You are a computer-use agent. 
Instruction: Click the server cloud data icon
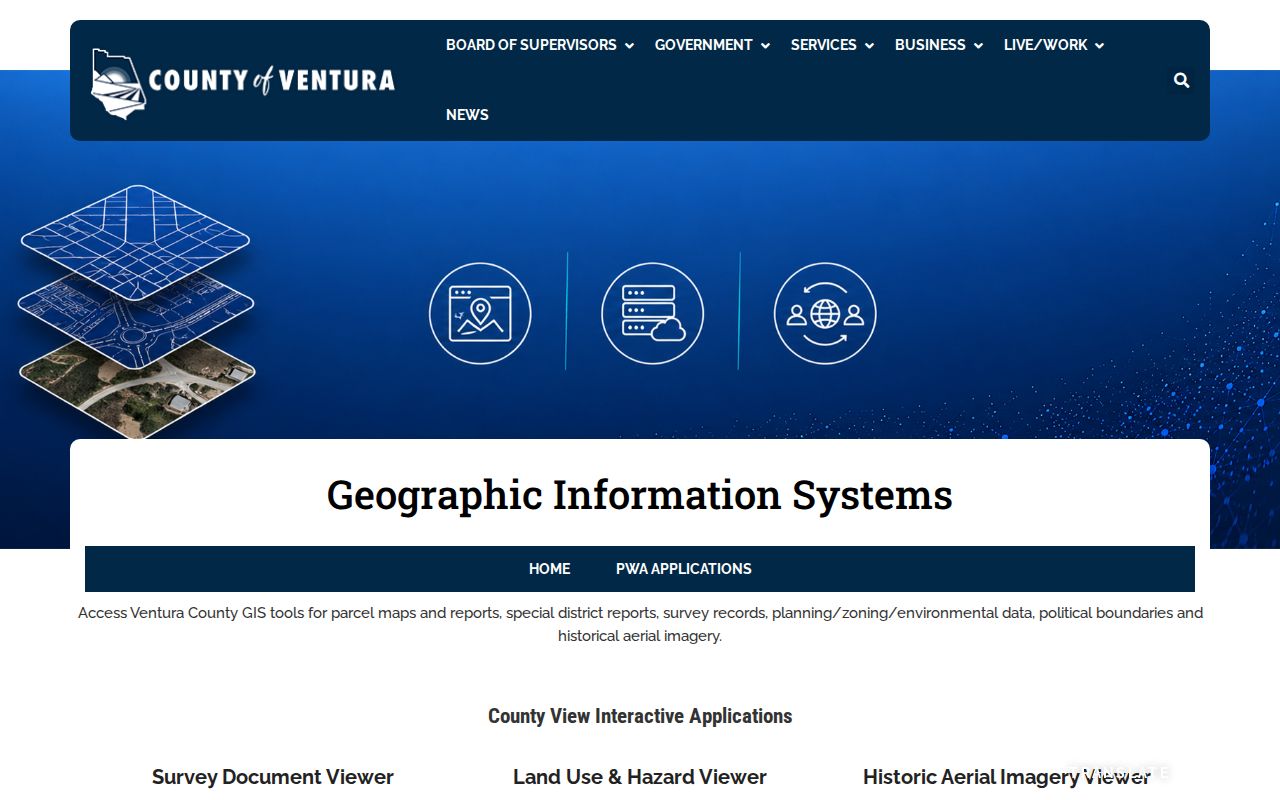(652, 313)
